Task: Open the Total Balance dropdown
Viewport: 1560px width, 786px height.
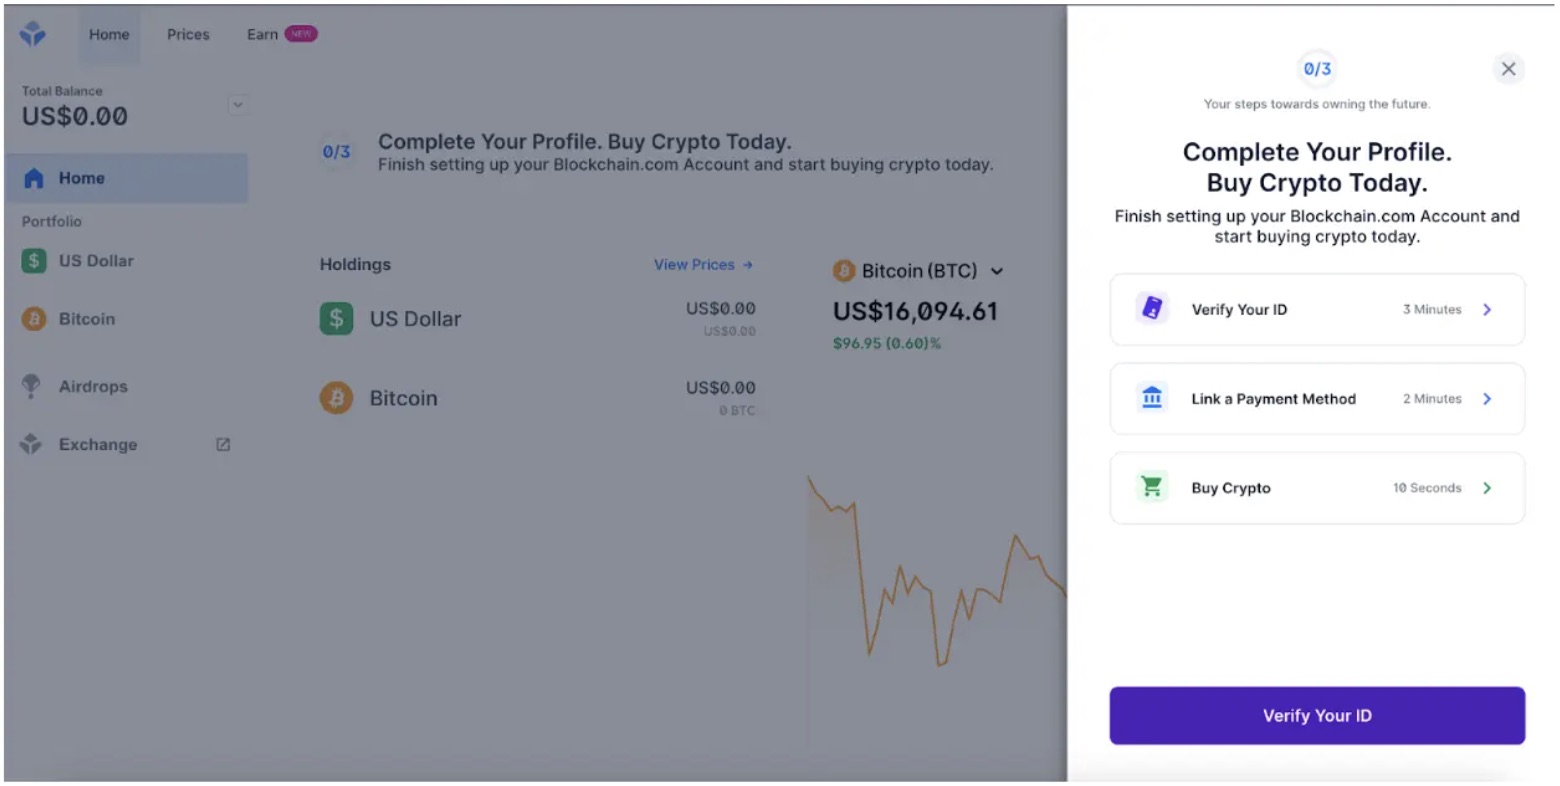Action: pyautogui.click(x=238, y=104)
